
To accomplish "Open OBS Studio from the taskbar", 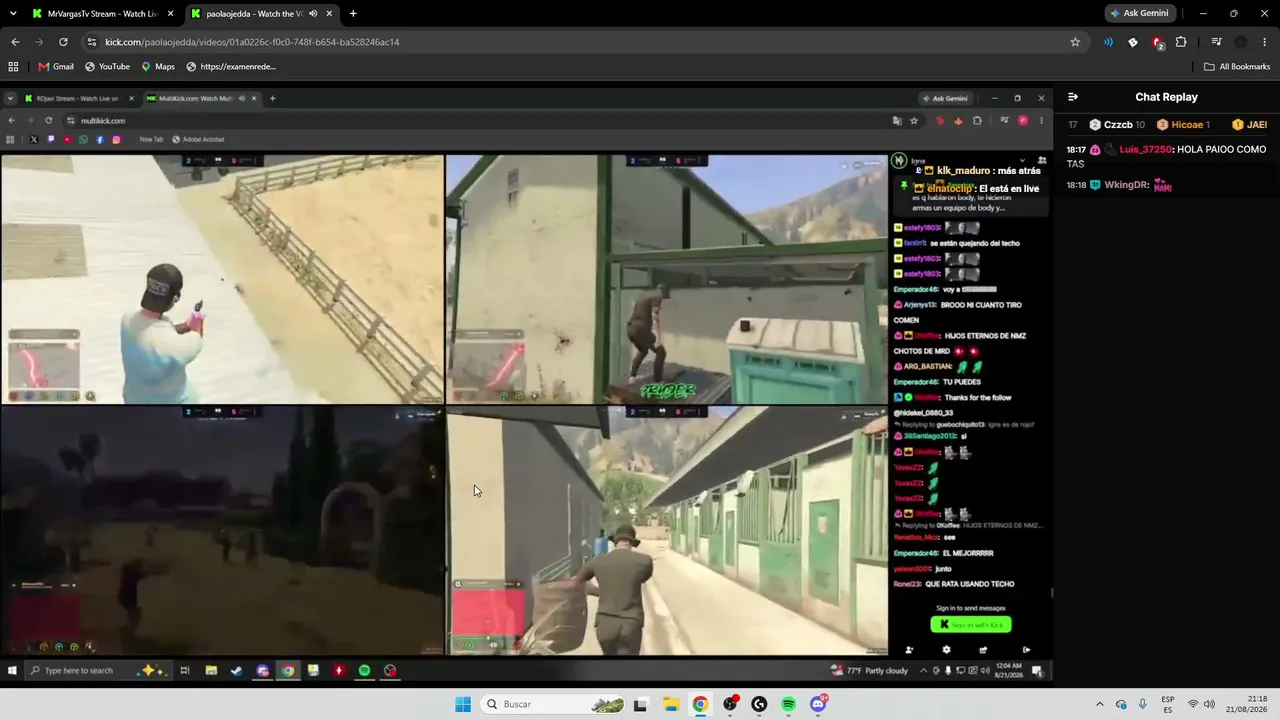I will coord(730,704).
